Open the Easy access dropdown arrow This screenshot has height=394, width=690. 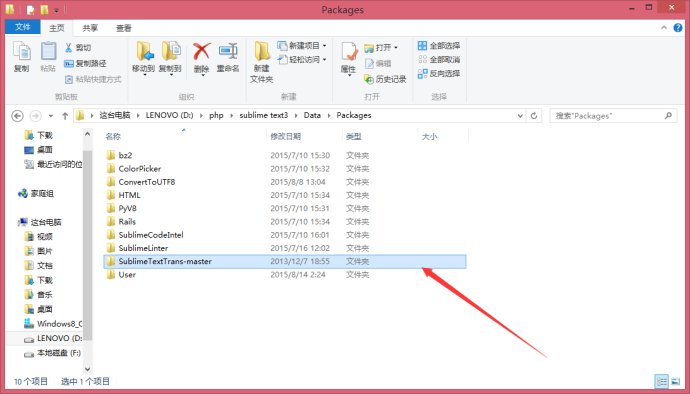(x=325, y=59)
